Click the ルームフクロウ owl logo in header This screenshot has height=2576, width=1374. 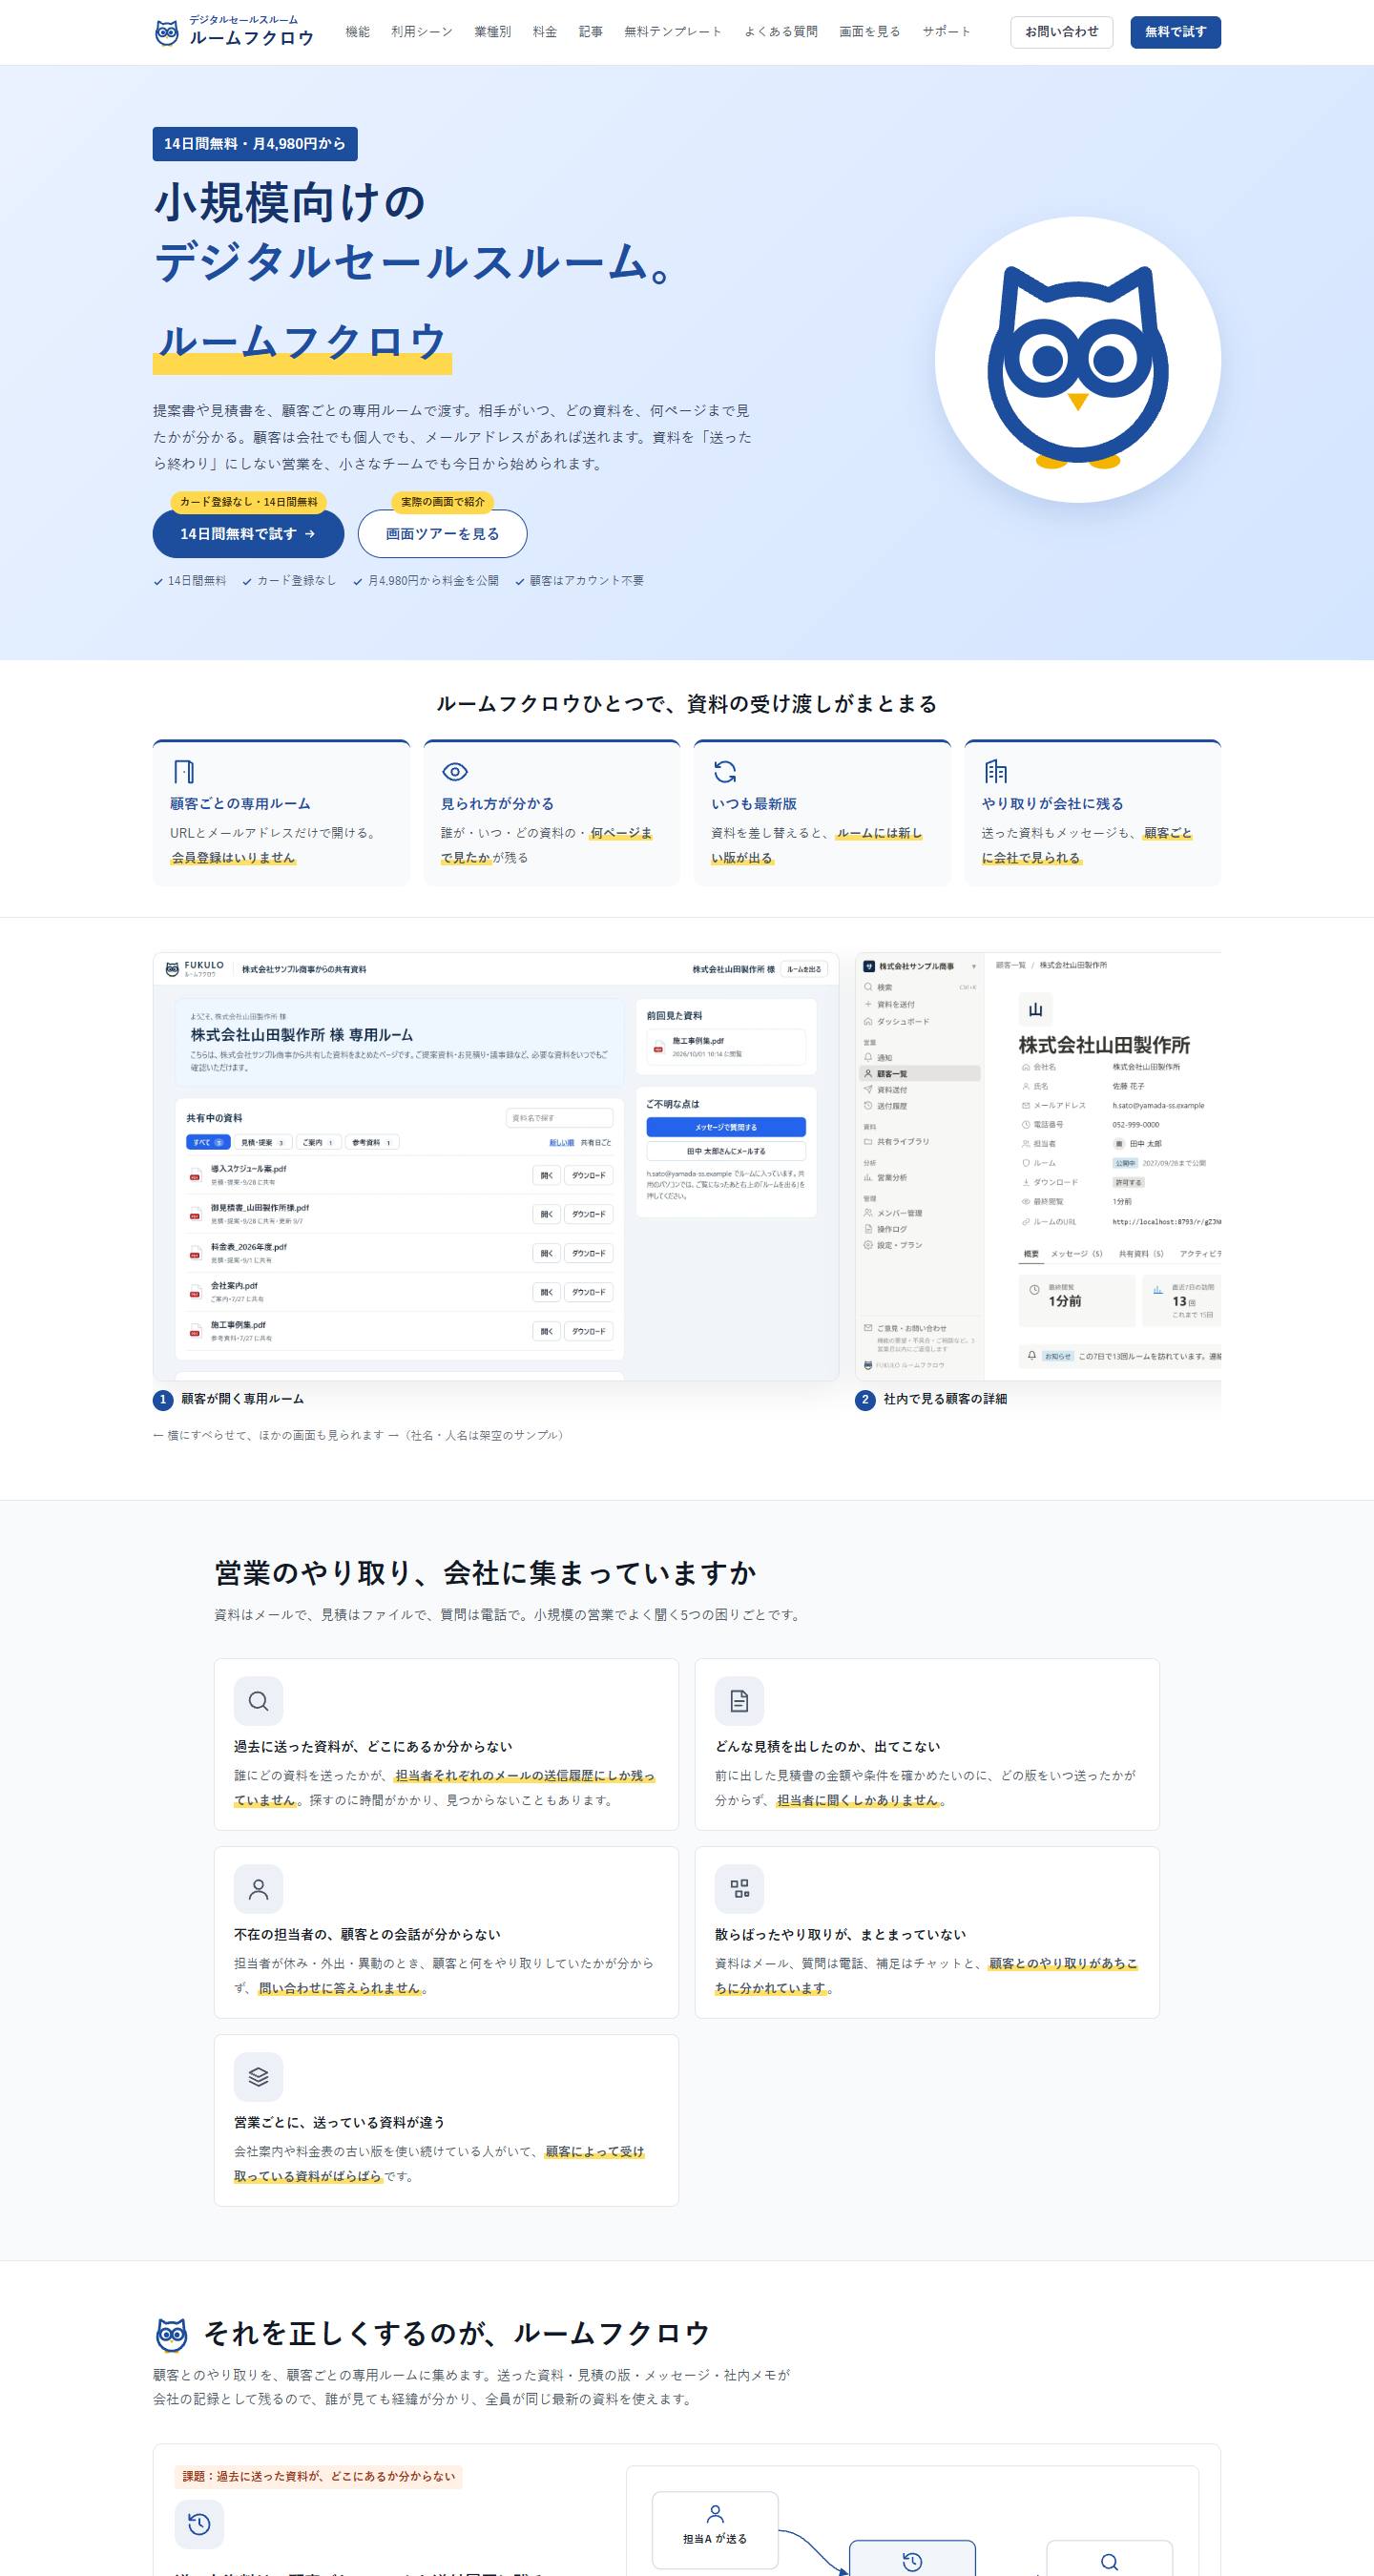pyautogui.click(x=167, y=33)
